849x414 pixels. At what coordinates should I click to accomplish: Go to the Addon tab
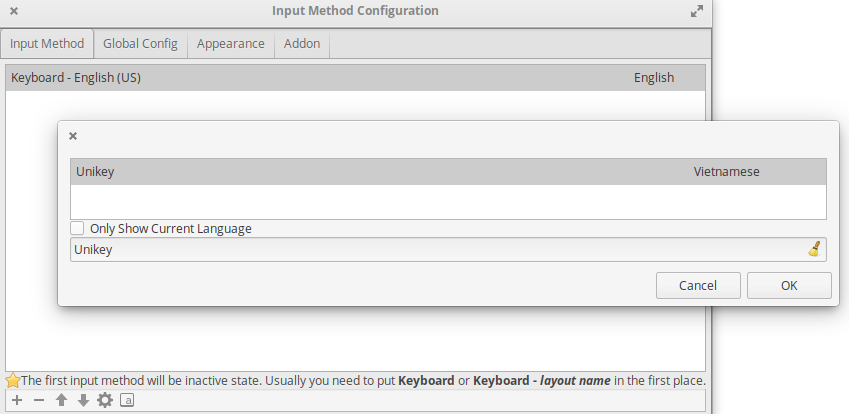(302, 44)
